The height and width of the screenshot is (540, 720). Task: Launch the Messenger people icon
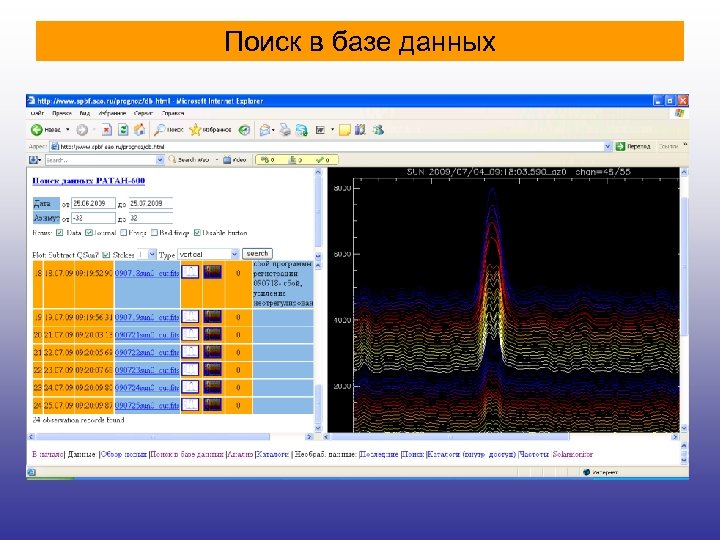coord(378,130)
